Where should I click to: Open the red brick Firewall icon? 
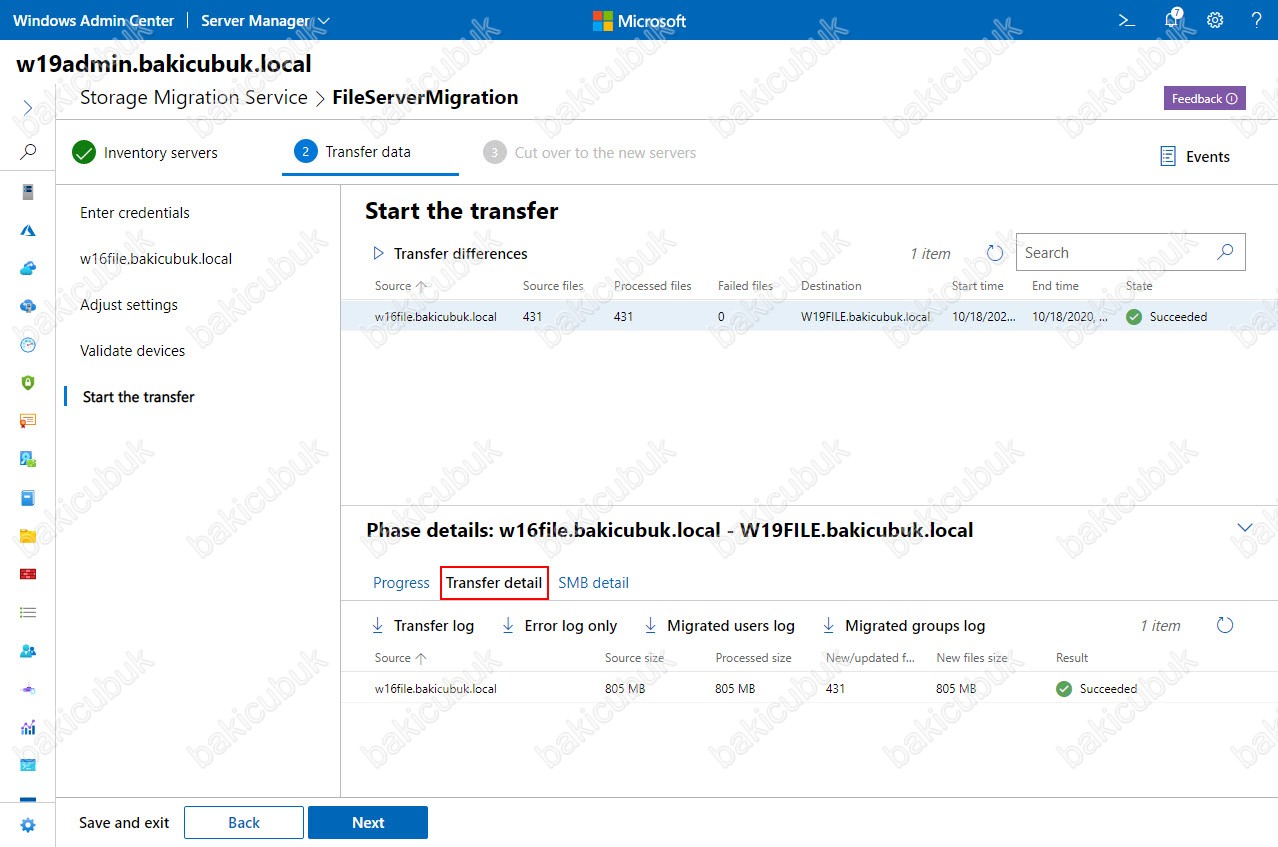[x=28, y=574]
